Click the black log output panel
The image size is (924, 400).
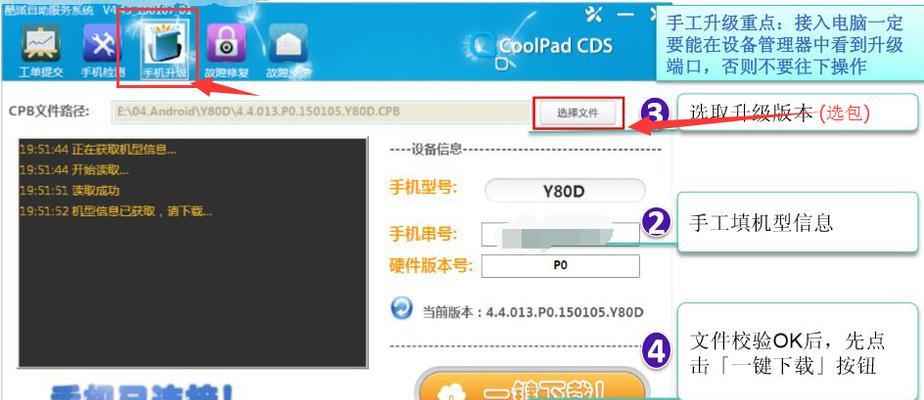(x=193, y=253)
